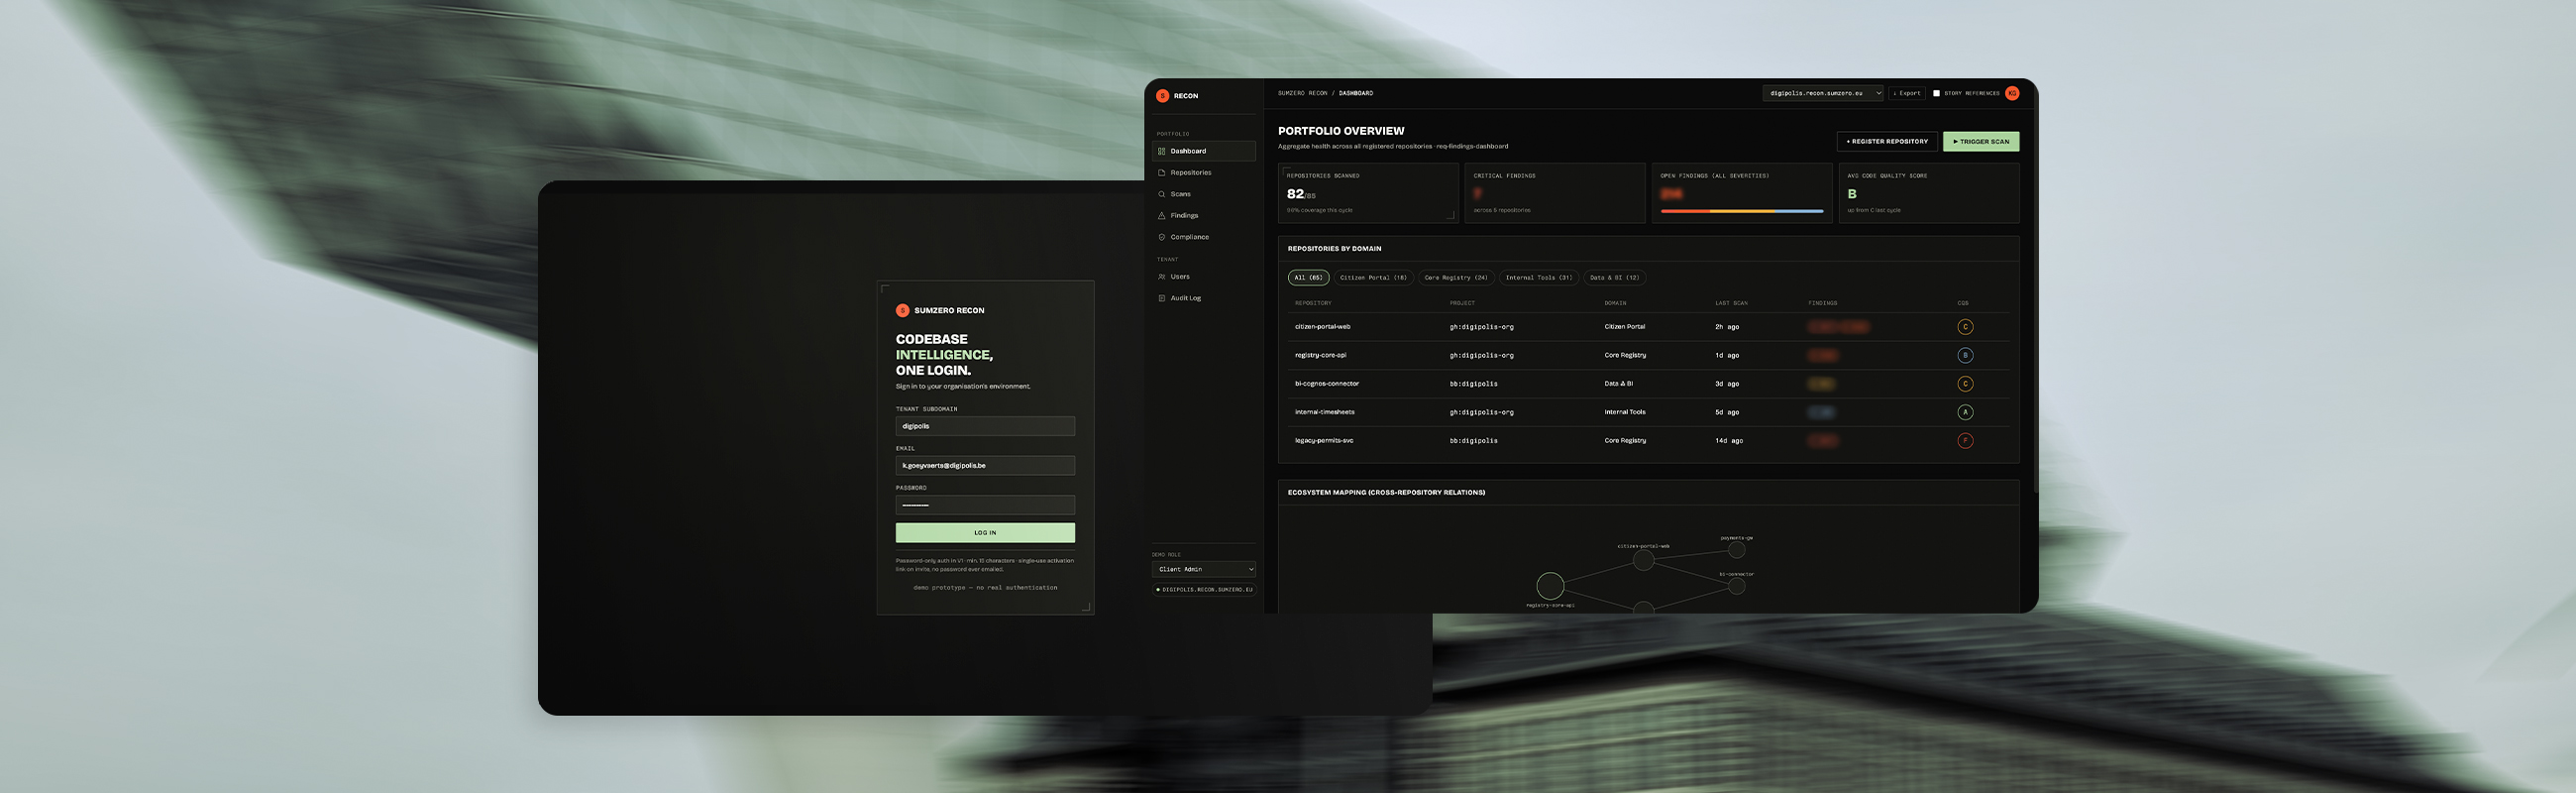Viewport: 2576px width, 793px height.
Task: Click the orange RECON logo in the dashboard sidebar
Action: coord(1162,96)
